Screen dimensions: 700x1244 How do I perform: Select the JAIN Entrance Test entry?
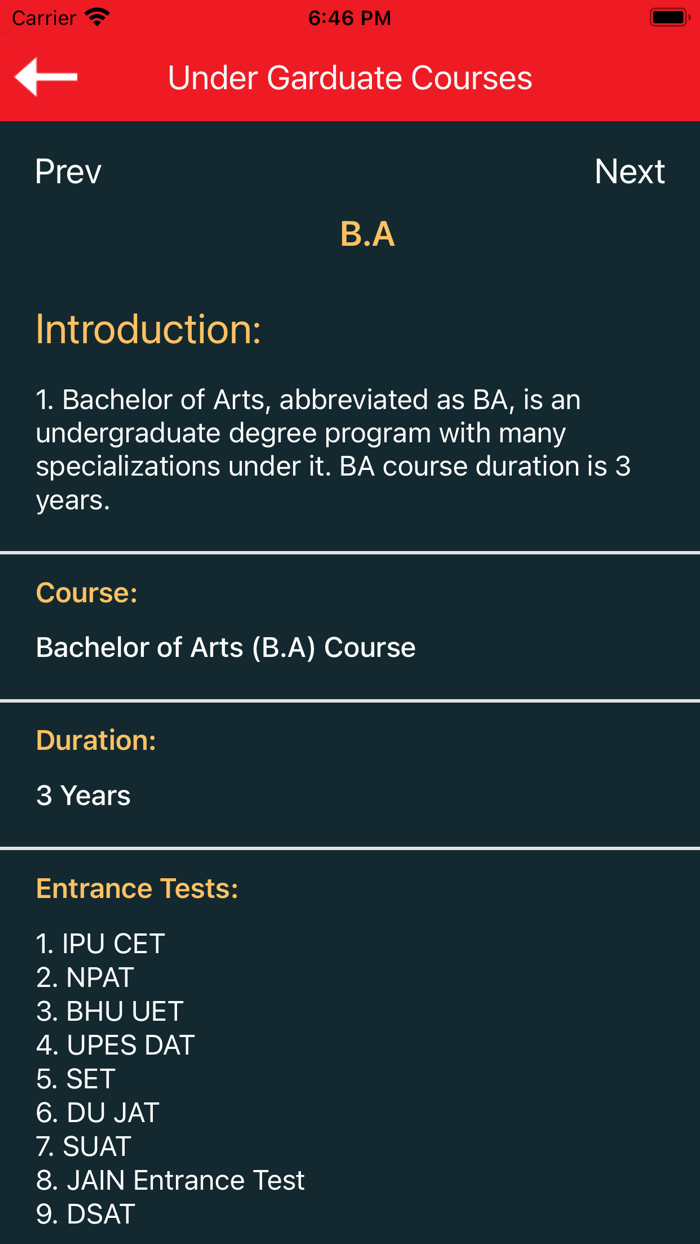[170, 1180]
